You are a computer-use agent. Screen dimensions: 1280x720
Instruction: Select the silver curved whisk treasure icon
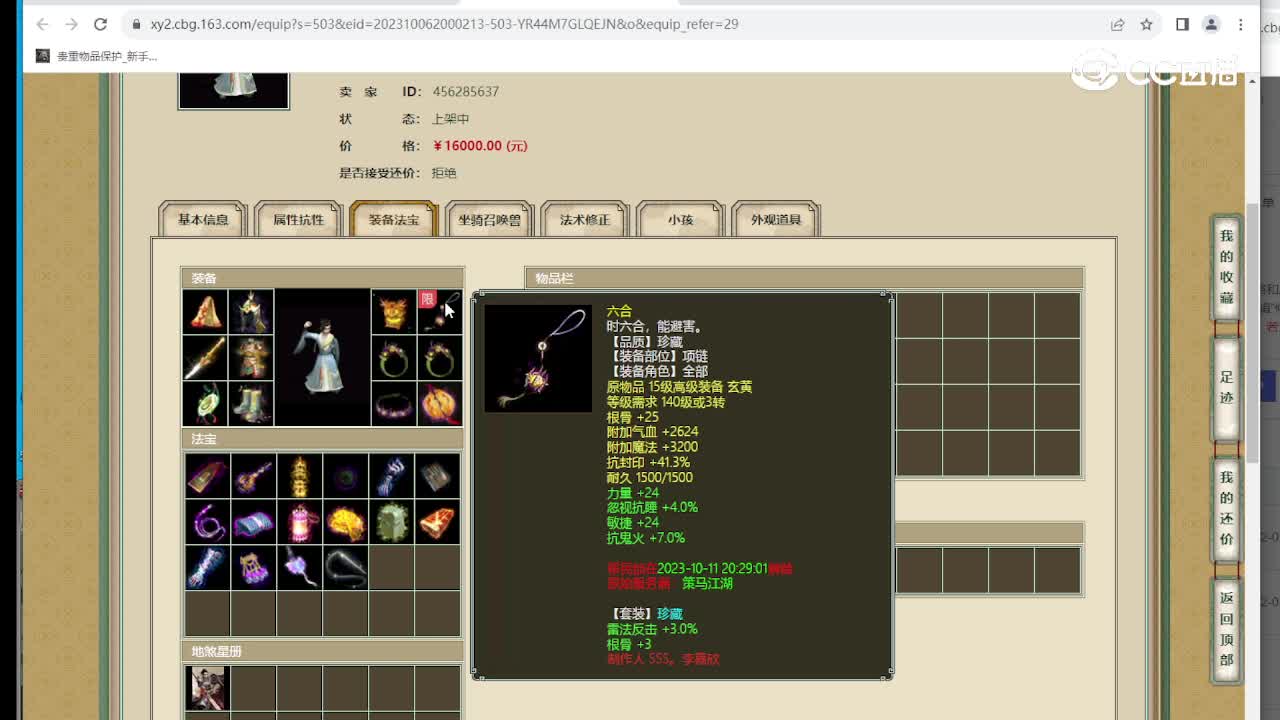pos(345,568)
